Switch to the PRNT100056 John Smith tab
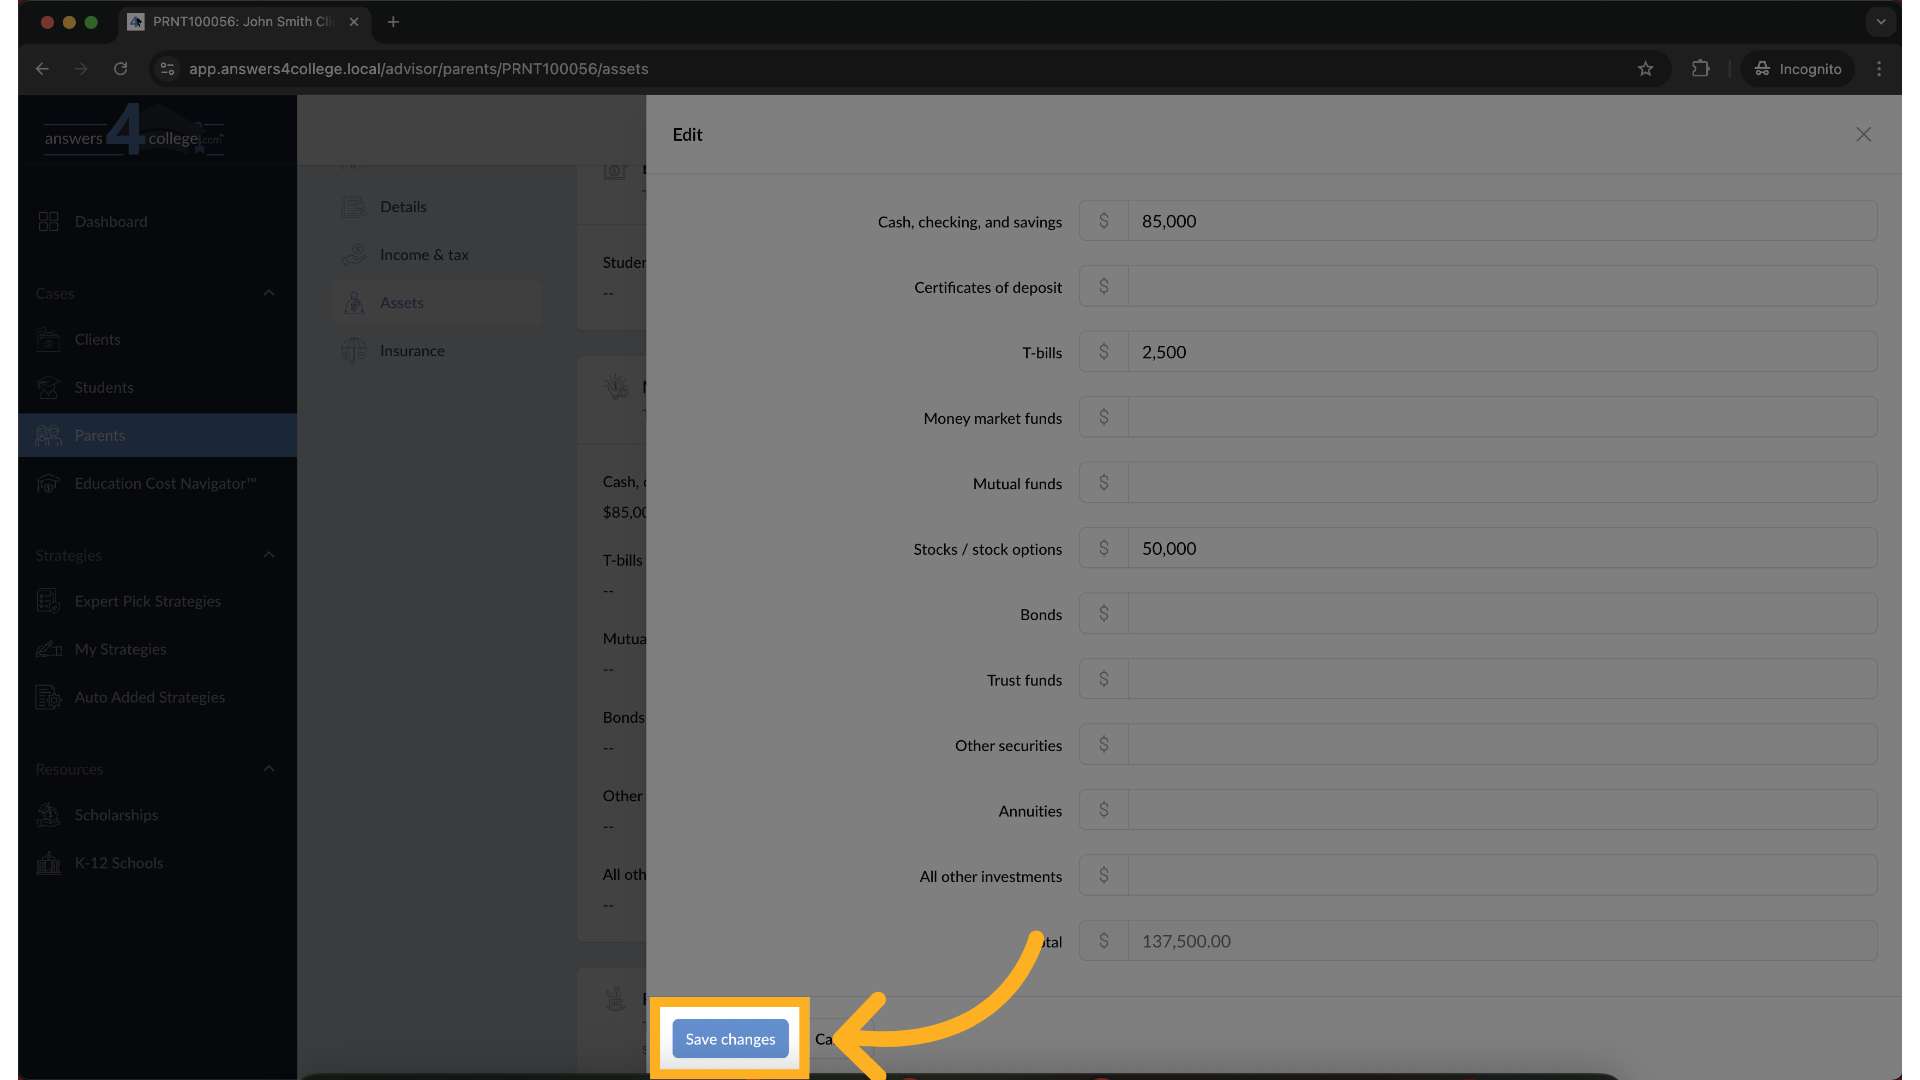 coord(240,21)
